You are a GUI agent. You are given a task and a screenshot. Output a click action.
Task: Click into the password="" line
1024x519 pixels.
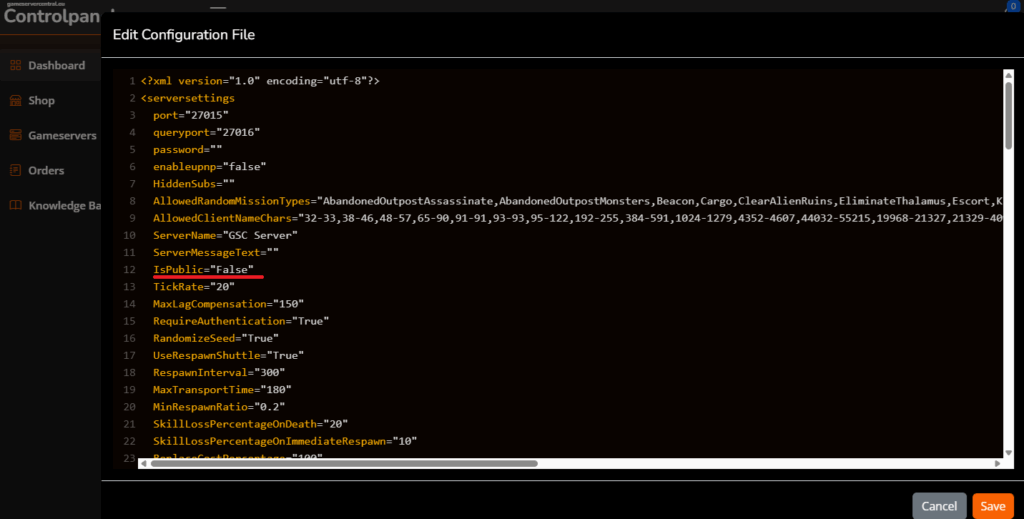190,149
